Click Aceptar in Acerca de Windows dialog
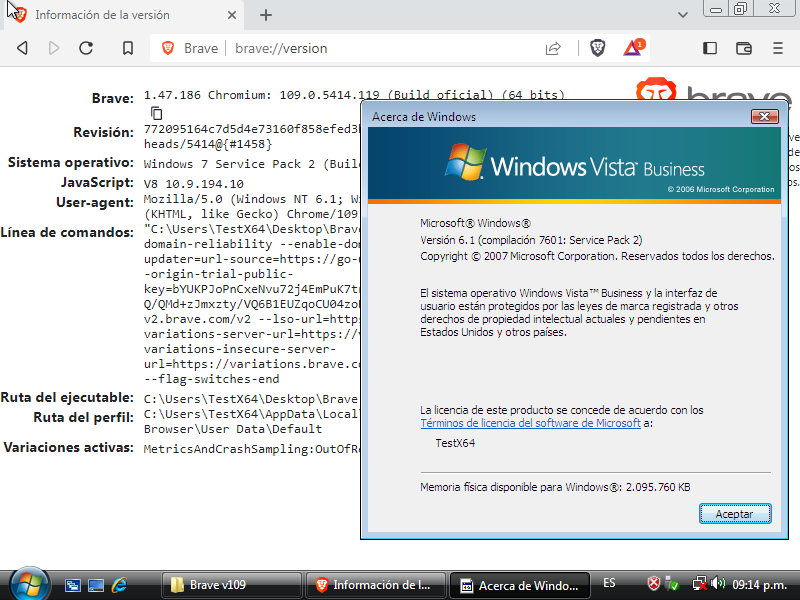800x600 pixels. (x=735, y=514)
